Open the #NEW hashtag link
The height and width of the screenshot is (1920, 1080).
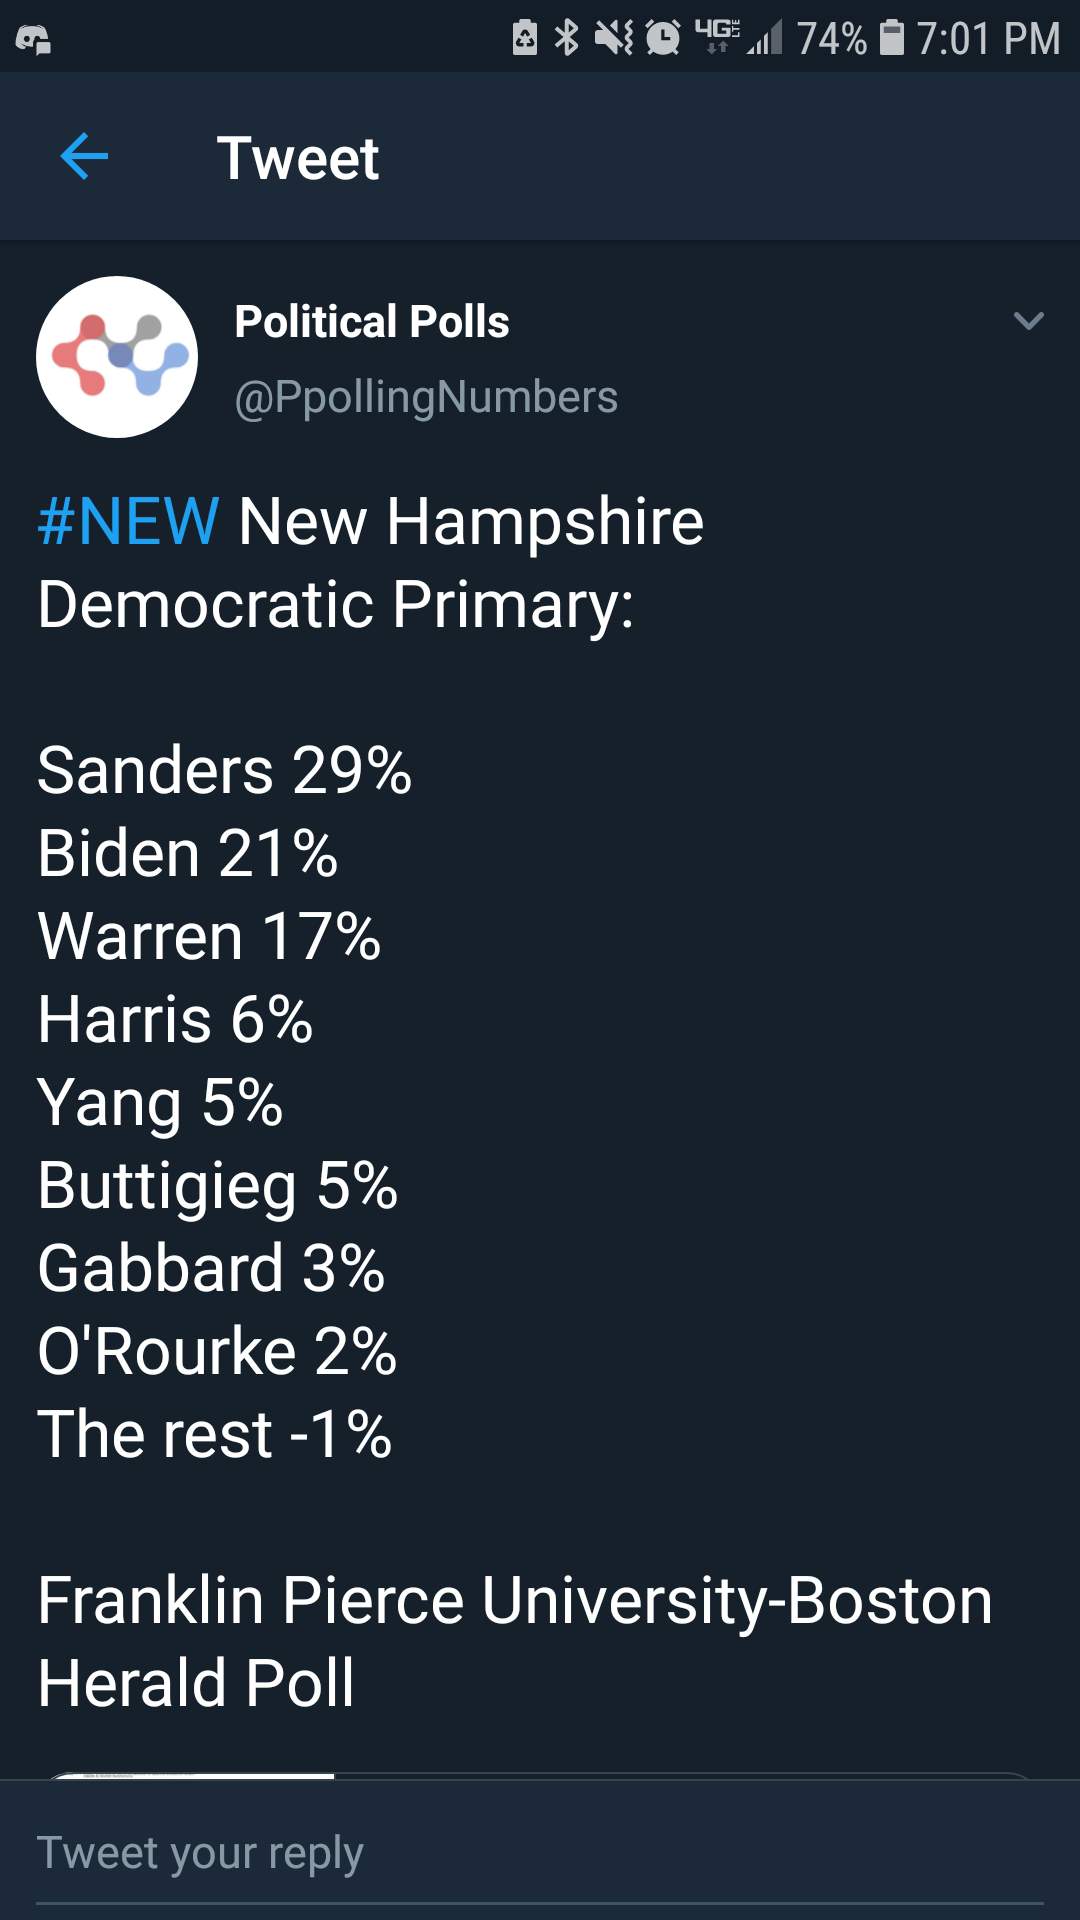(128, 521)
